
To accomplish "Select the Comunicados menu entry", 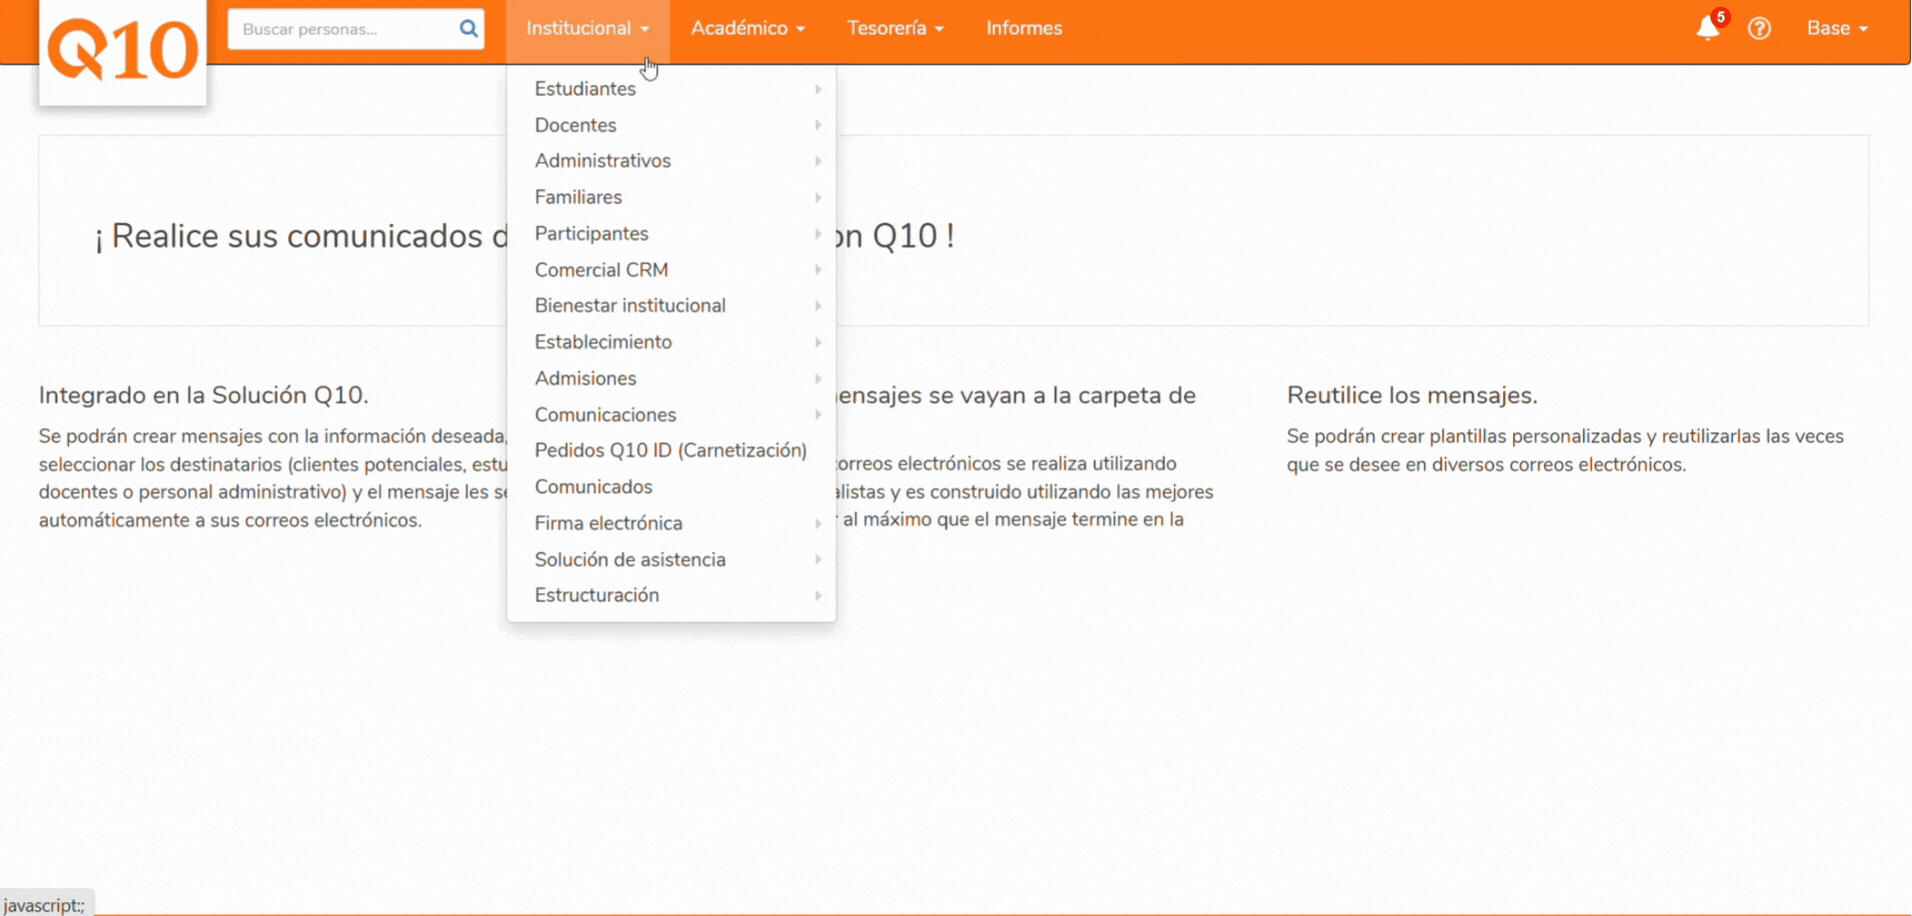I will pyautogui.click(x=671, y=487).
